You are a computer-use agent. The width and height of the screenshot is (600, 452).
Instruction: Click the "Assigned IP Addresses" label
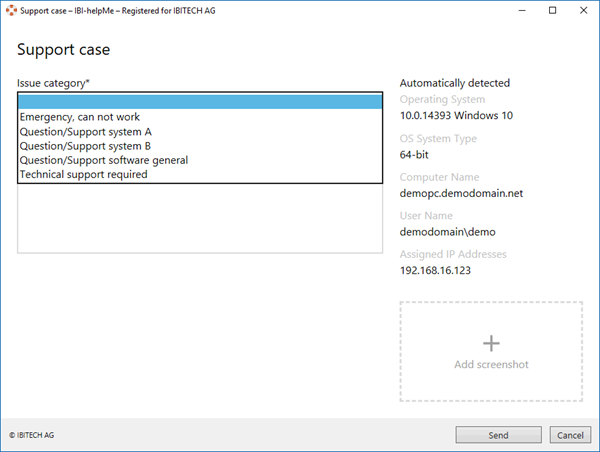click(x=453, y=254)
